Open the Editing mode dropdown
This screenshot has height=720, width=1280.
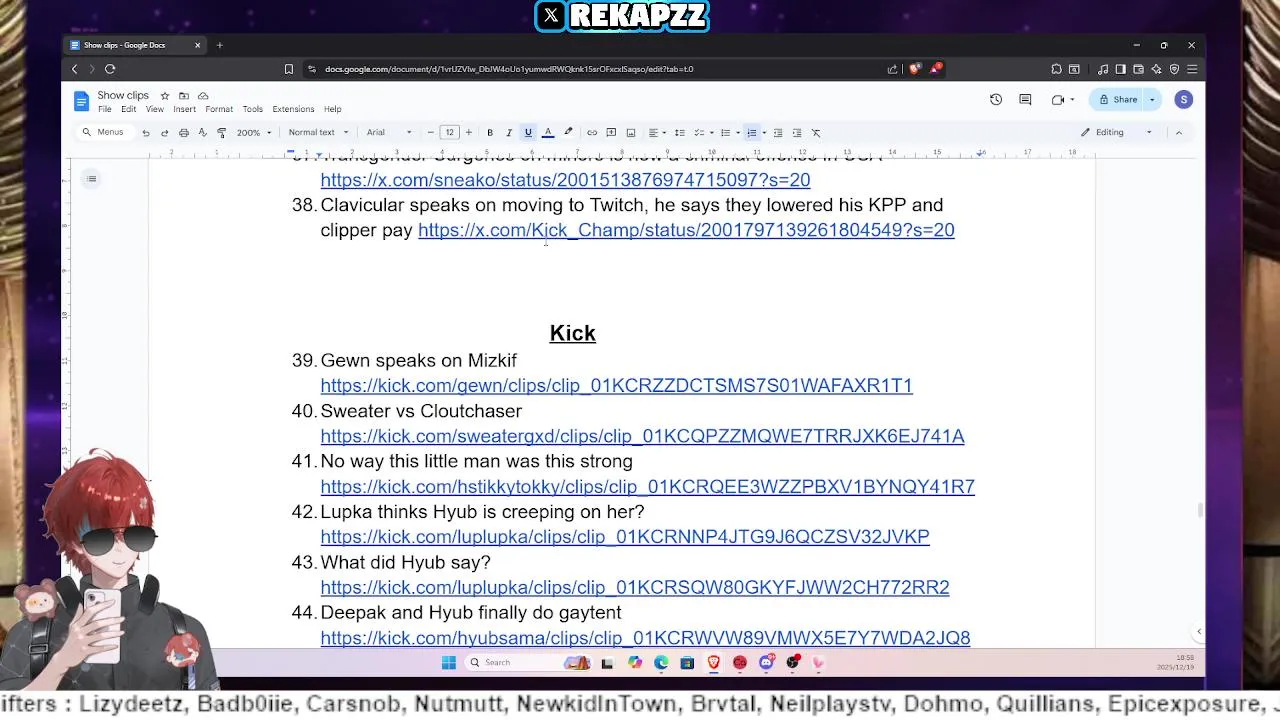[1116, 132]
